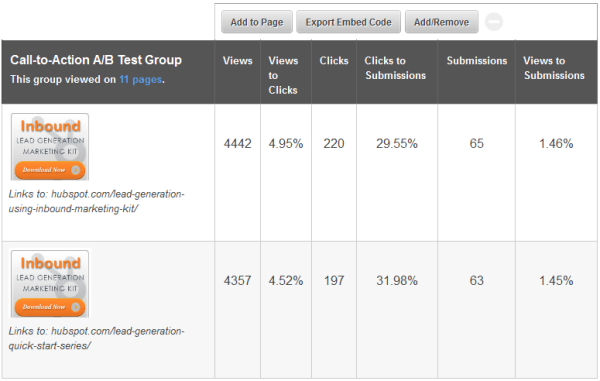
Task: Select the Views column header
Action: click(x=238, y=61)
